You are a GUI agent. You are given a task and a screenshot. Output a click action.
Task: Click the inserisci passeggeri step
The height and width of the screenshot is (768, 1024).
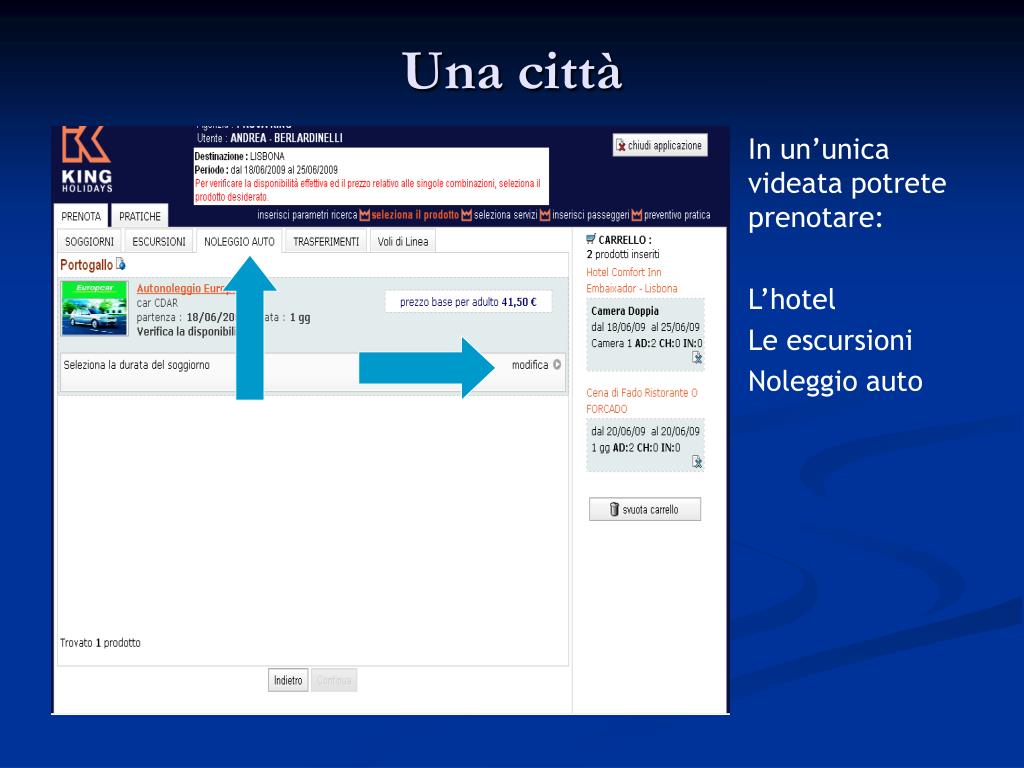click(x=590, y=215)
